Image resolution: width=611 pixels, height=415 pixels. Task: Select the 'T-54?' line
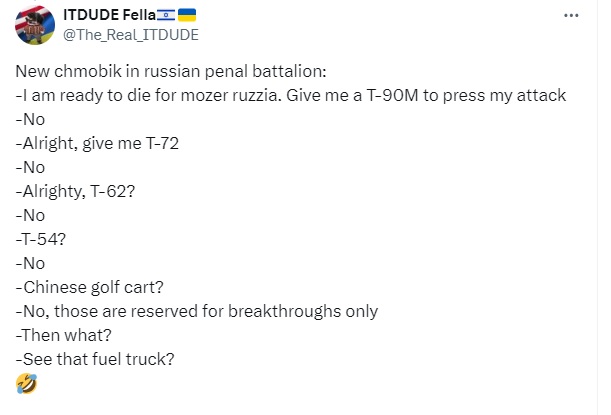tap(41, 239)
